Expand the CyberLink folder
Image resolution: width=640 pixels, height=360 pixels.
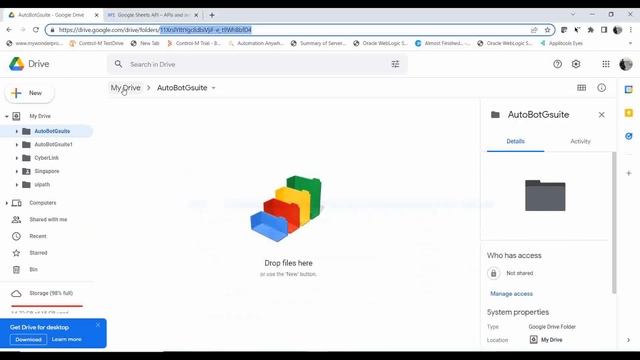(16, 158)
